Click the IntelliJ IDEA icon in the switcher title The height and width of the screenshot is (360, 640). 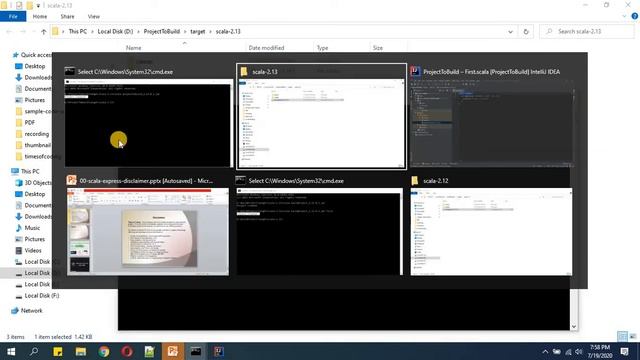click(x=415, y=71)
